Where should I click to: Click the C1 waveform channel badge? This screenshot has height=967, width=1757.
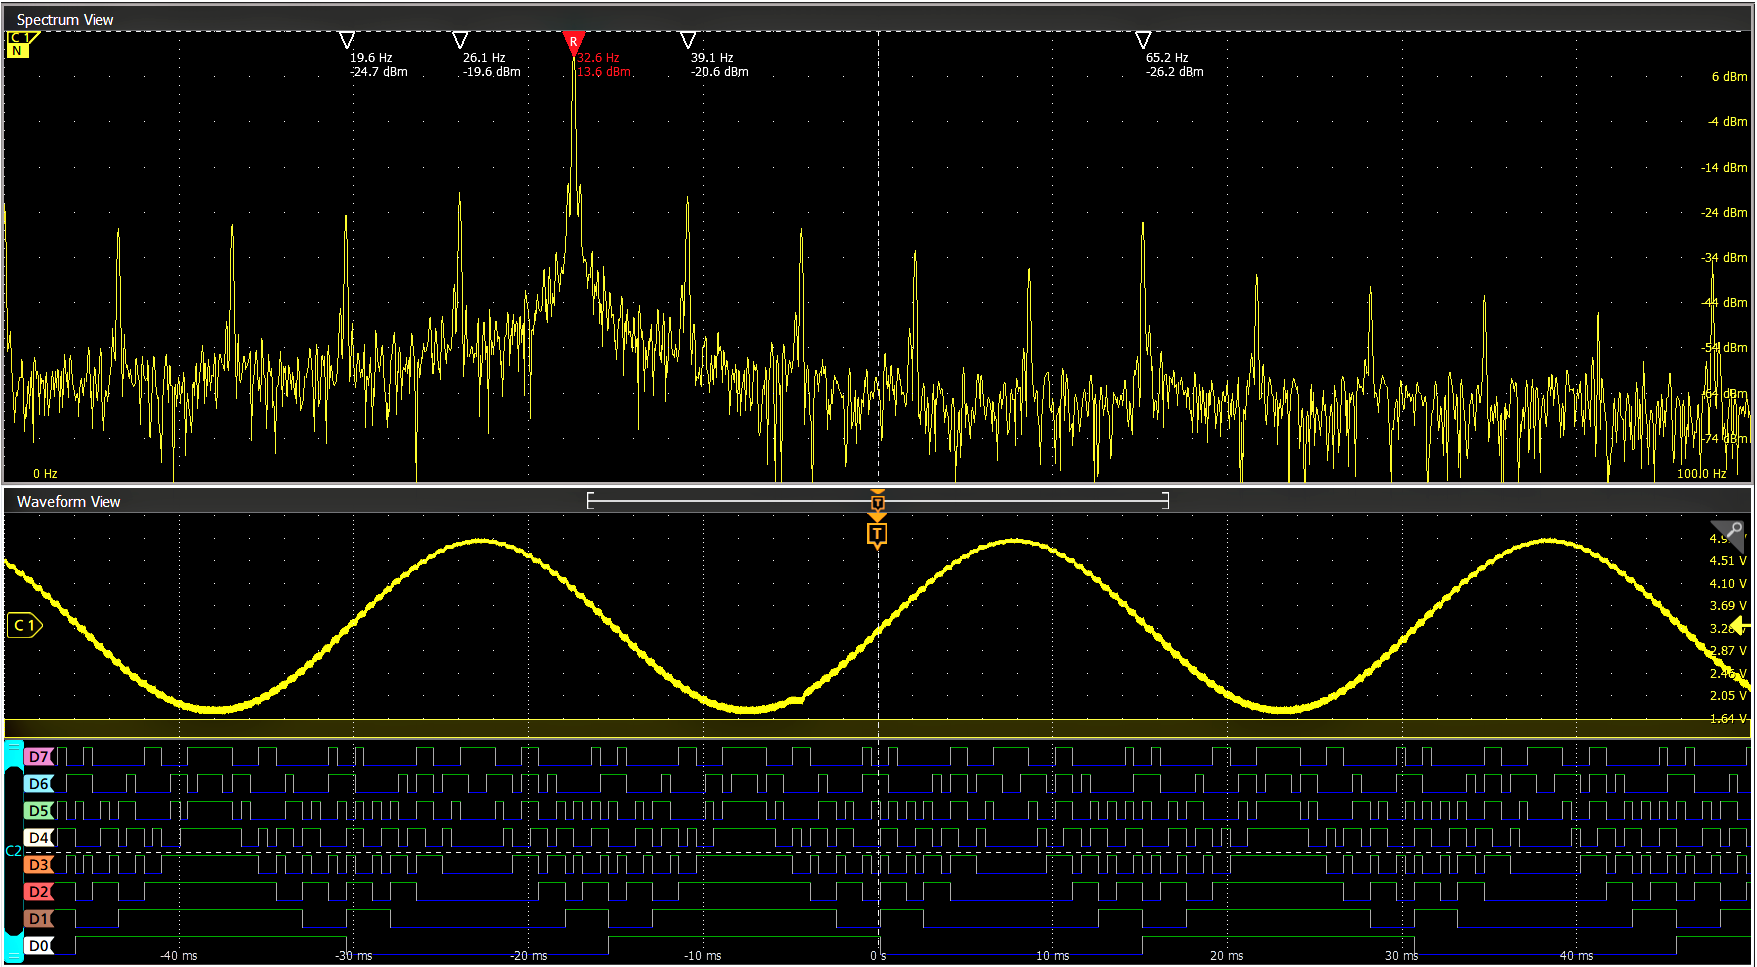[24, 625]
